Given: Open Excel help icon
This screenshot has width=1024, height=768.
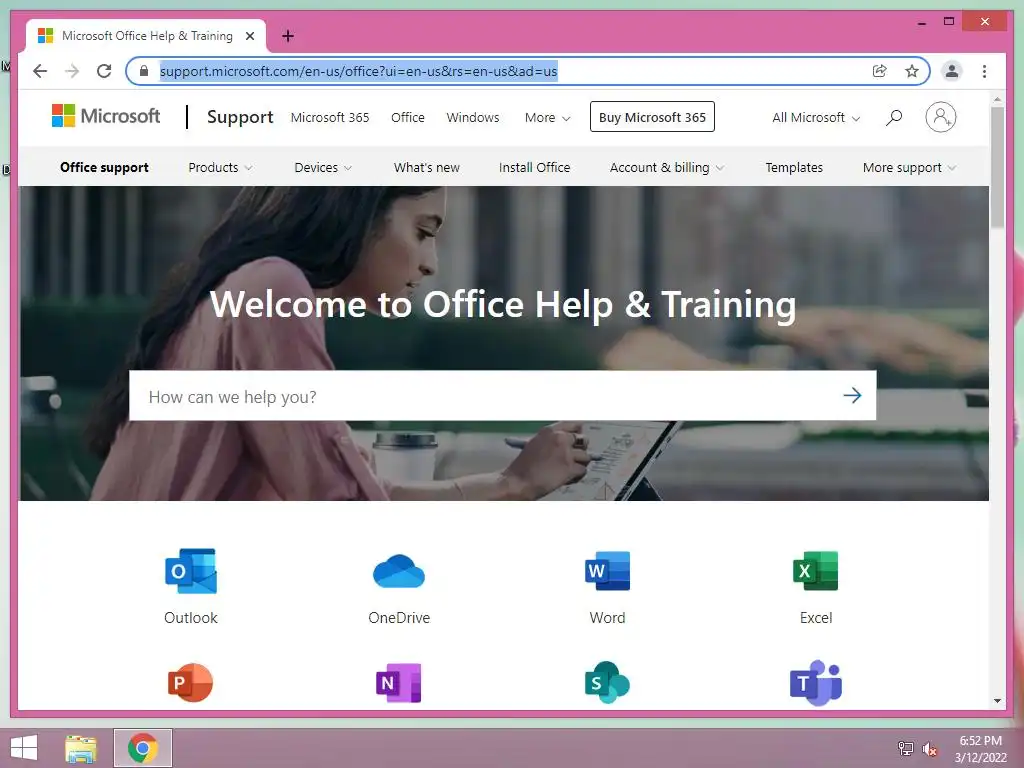Looking at the screenshot, I should tap(816, 571).
